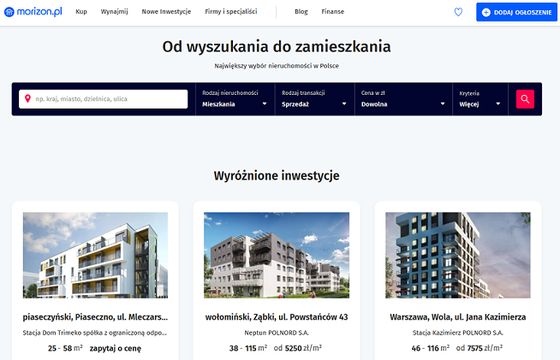The height and width of the screenshot is (360, 560).
Task: Click developer text 'Stacja Kazimierz POLNORD S.A.'
Action: (x=458, y=332)
